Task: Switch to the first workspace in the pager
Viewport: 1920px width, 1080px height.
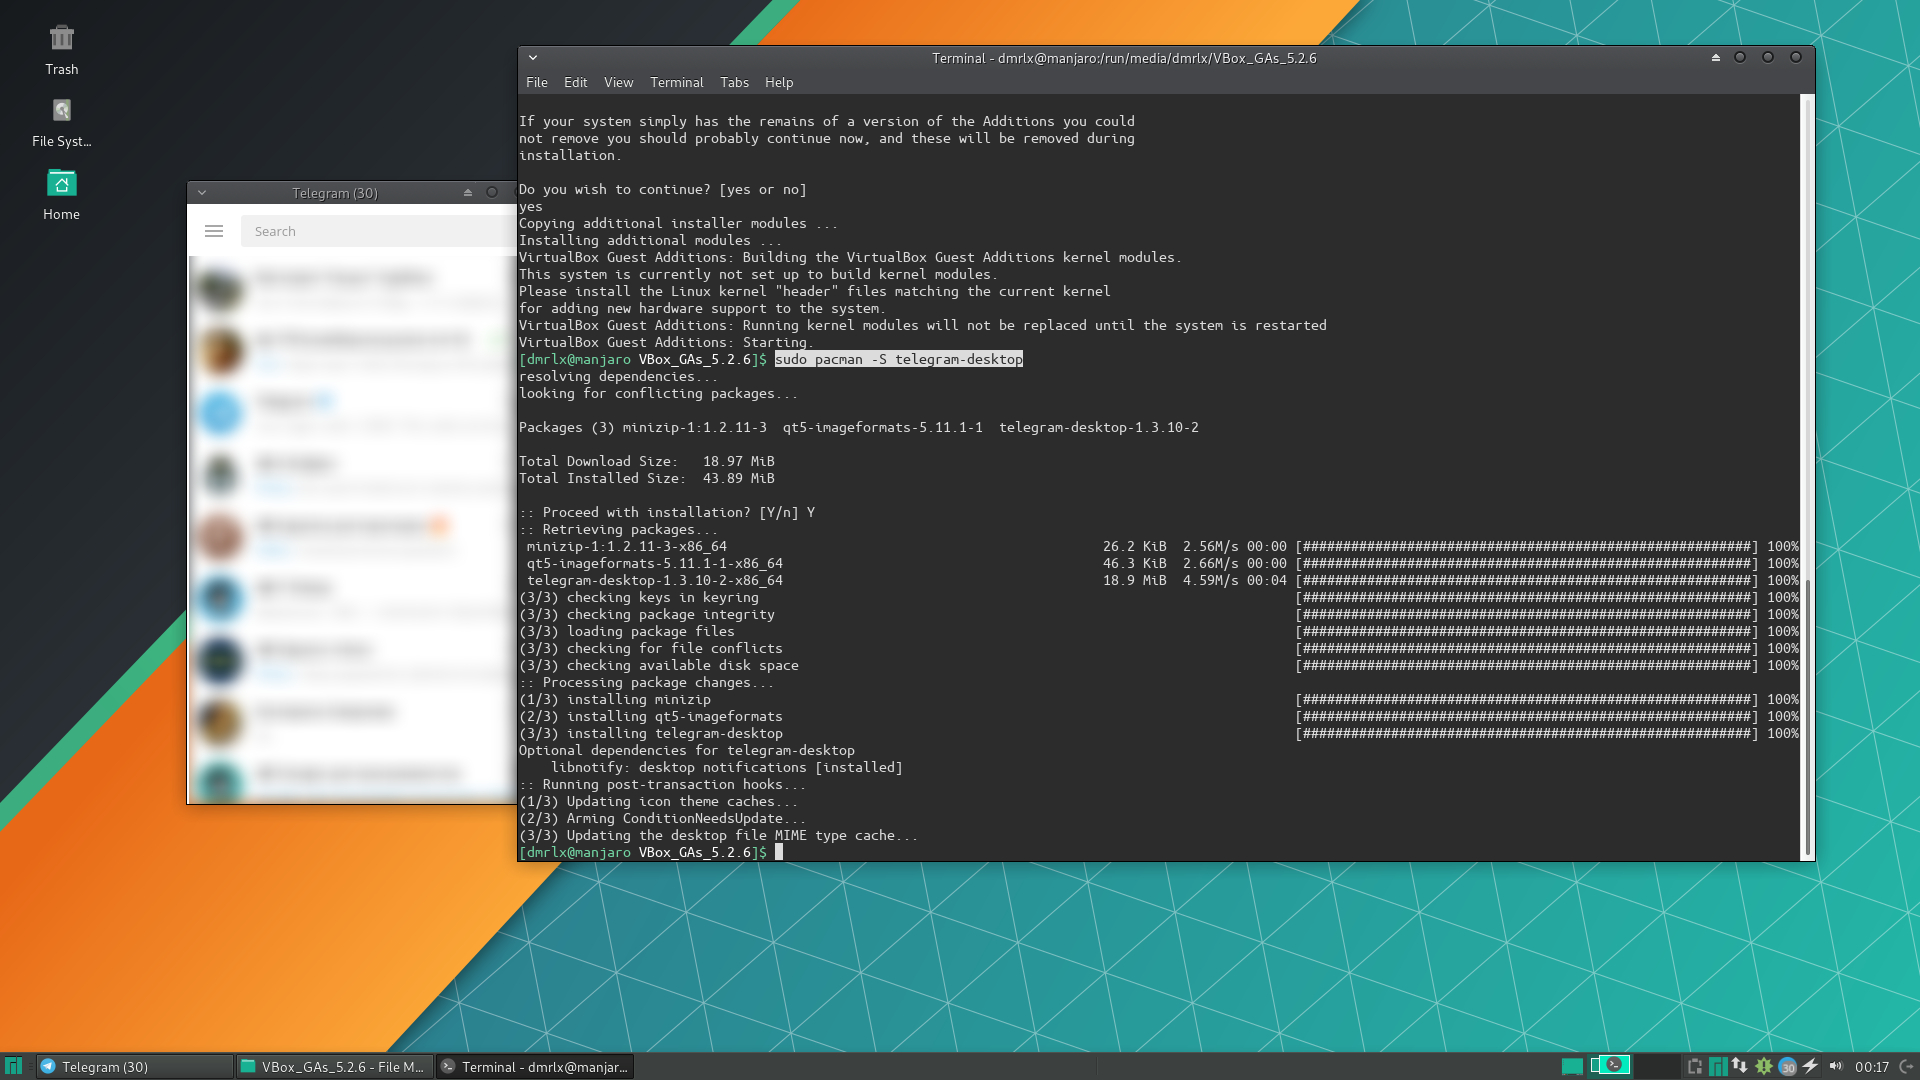Action: pos(1572,1066)
